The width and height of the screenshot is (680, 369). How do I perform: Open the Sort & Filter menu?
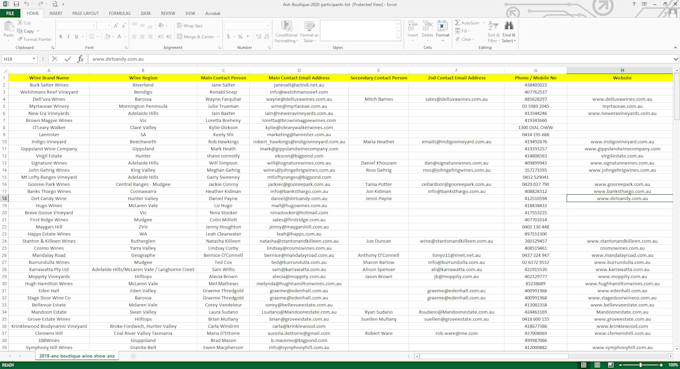click(493, 31)
